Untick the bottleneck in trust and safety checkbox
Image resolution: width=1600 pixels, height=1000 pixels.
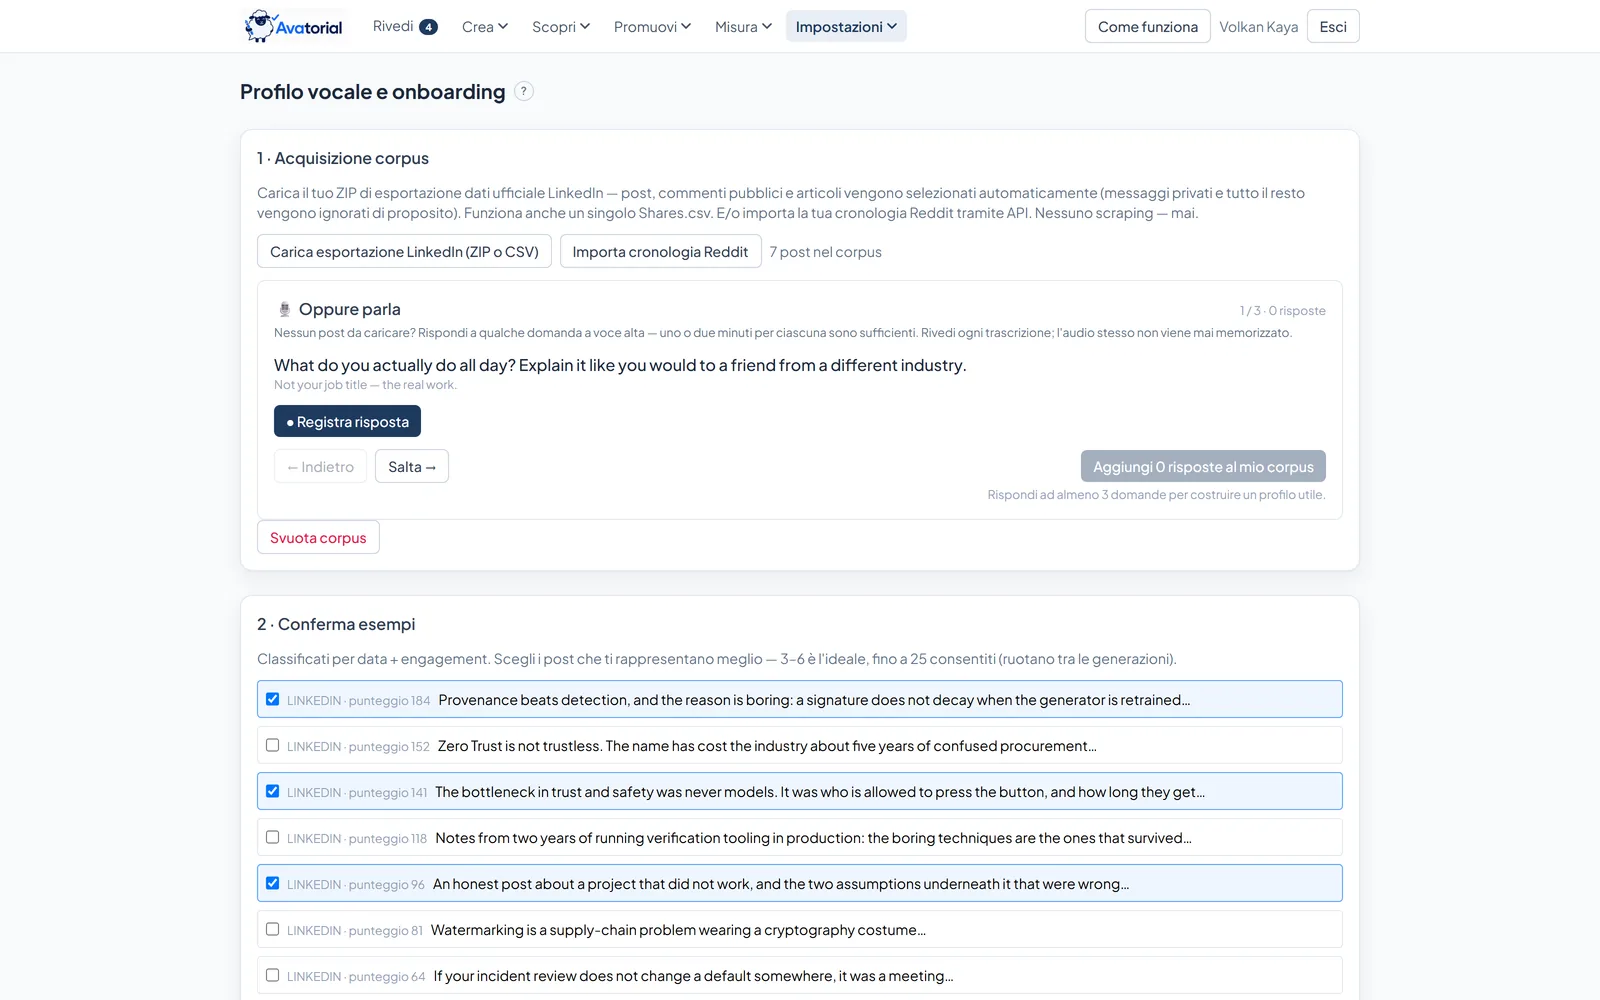[x=272, y=791]
